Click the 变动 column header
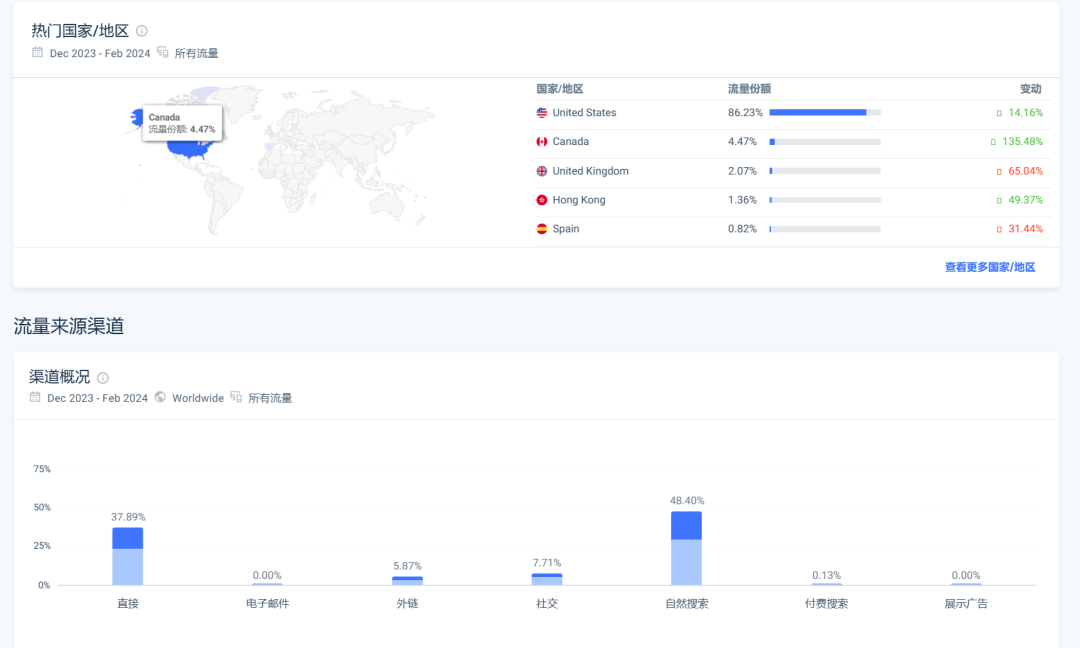Viewport: 1080px width, 648px height. (x=1030, y=89)
